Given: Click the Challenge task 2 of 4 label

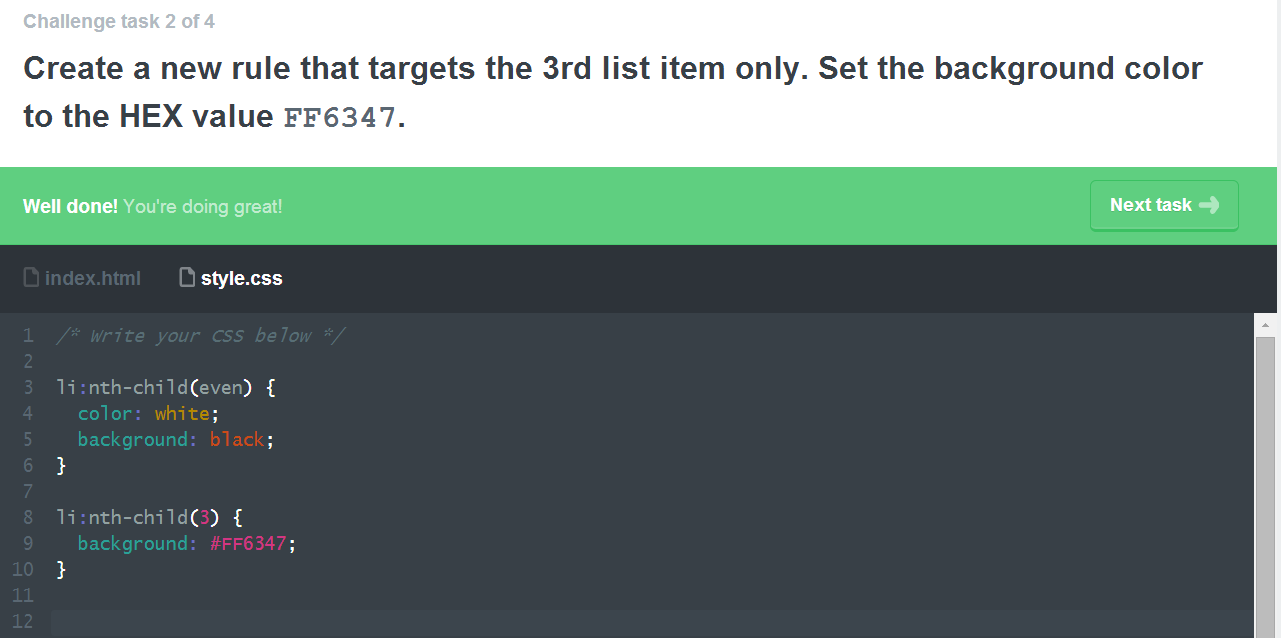Looking at the screenshot, I should coord(118,21).
